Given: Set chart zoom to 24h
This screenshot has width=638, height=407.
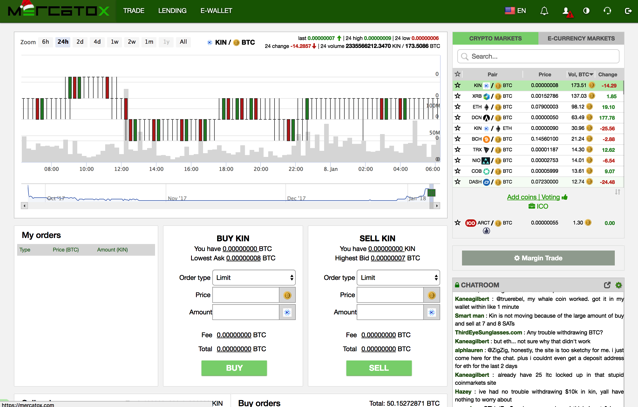Looking at the screenshot, I should click(x=63, y=42).
